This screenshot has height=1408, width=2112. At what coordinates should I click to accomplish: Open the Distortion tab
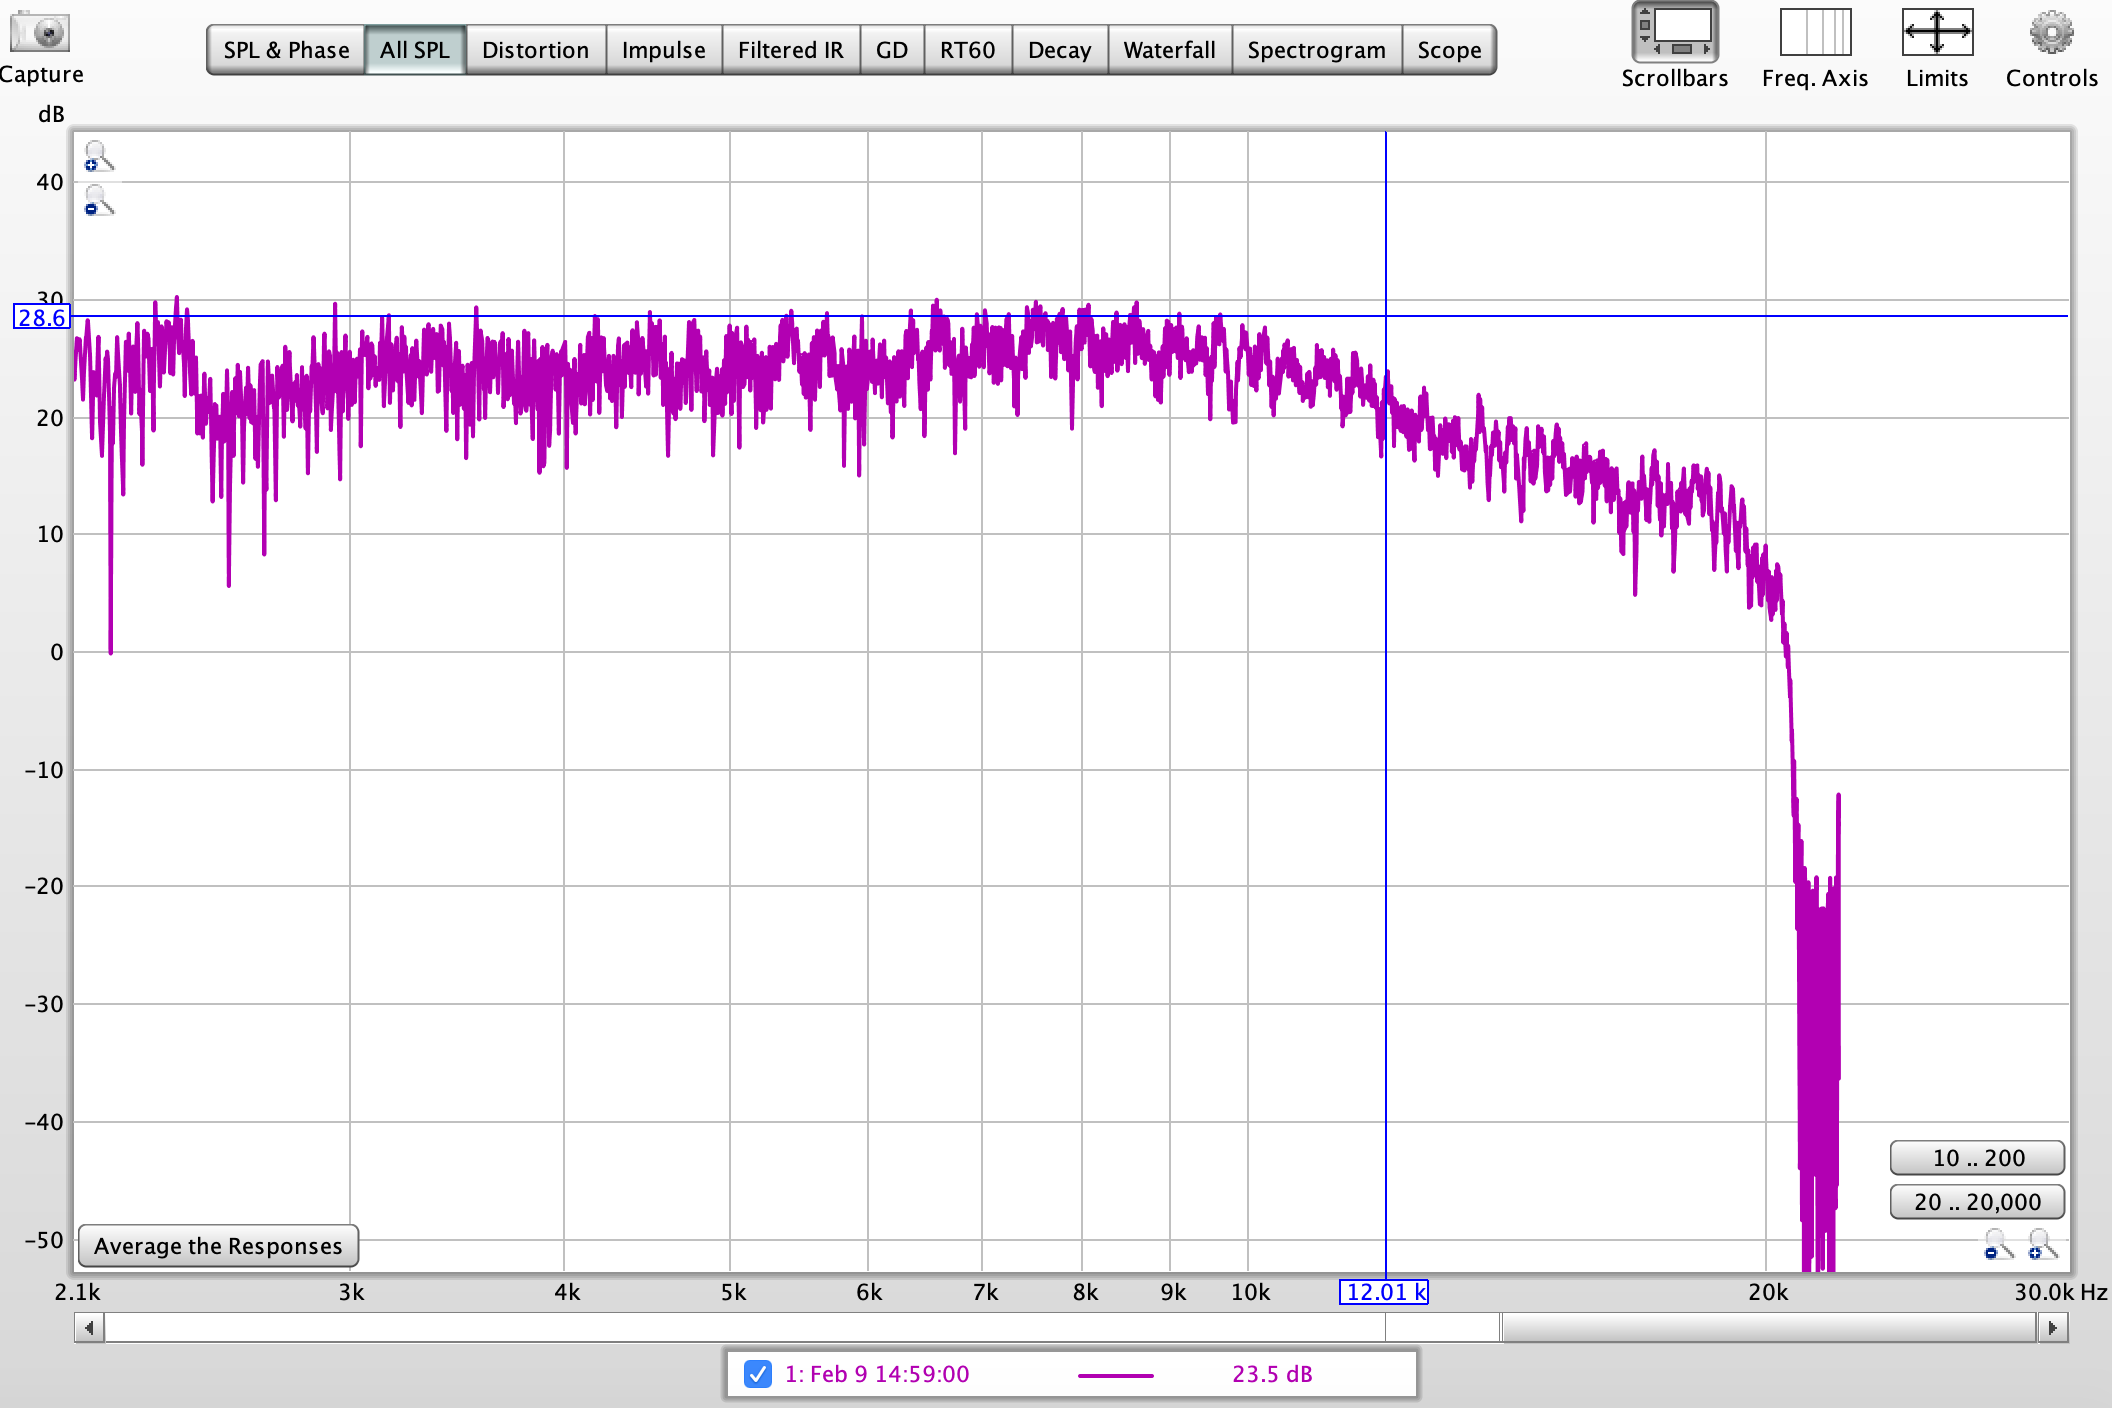click(x=536, y=50)
